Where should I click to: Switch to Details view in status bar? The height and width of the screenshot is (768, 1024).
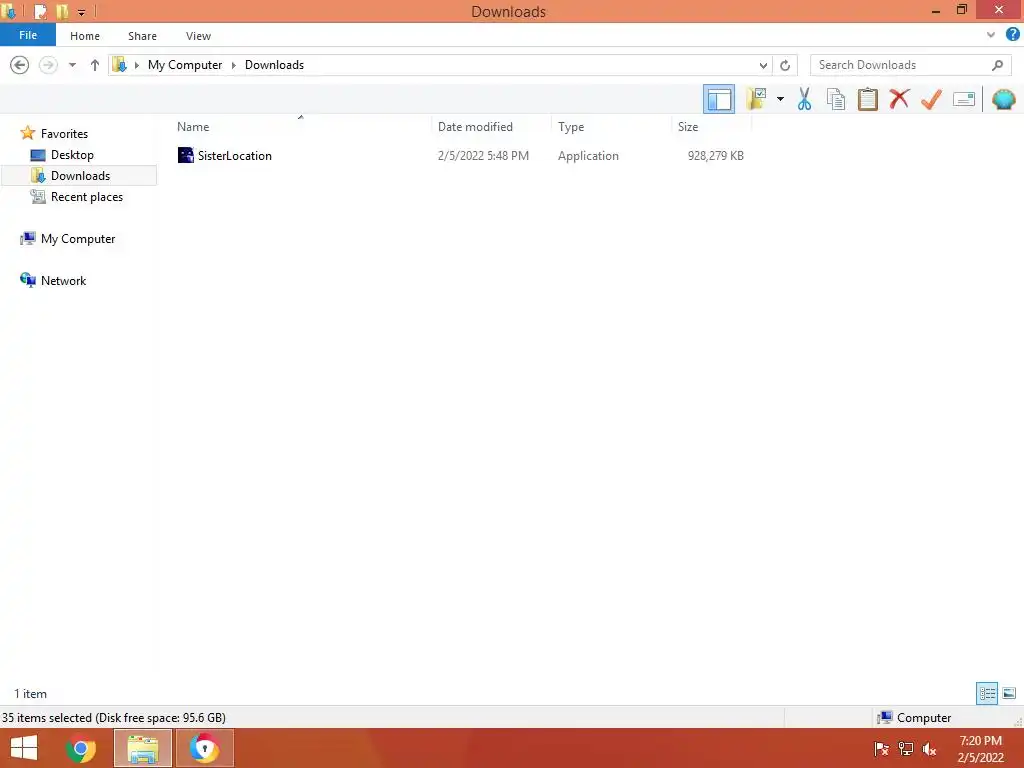[987, 693]
